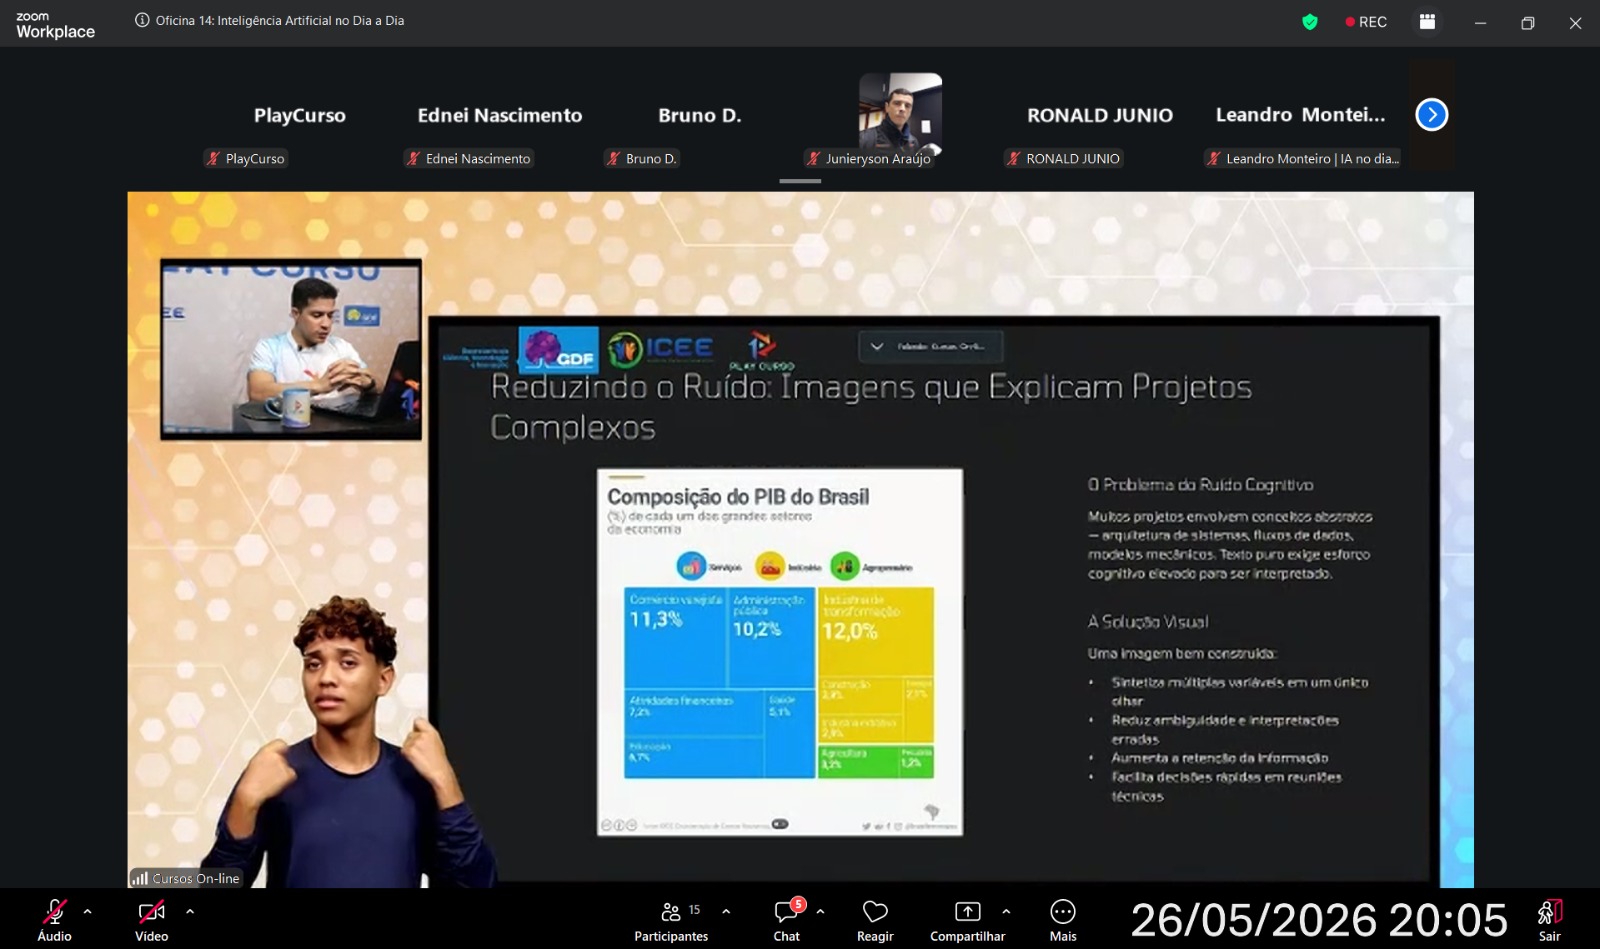
Task: Expand the video options arrow
Action: [190, 911]
